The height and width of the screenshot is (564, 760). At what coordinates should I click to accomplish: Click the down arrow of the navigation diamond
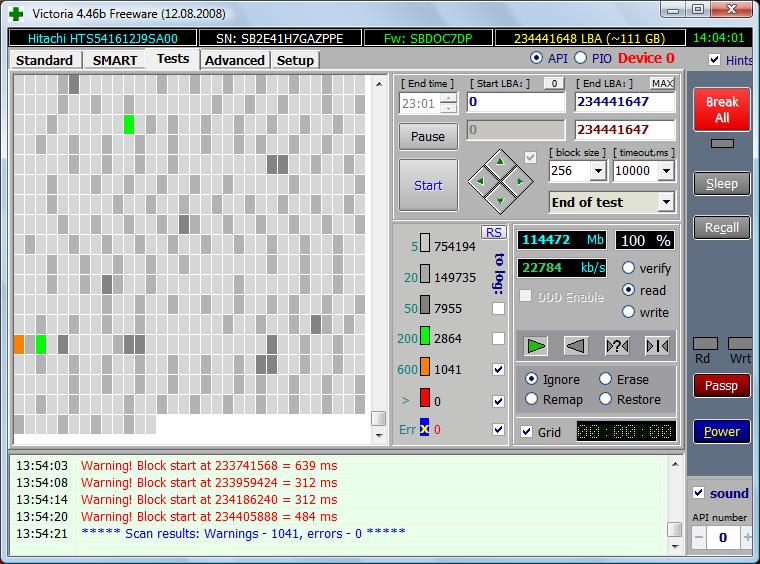click(500, 200)
